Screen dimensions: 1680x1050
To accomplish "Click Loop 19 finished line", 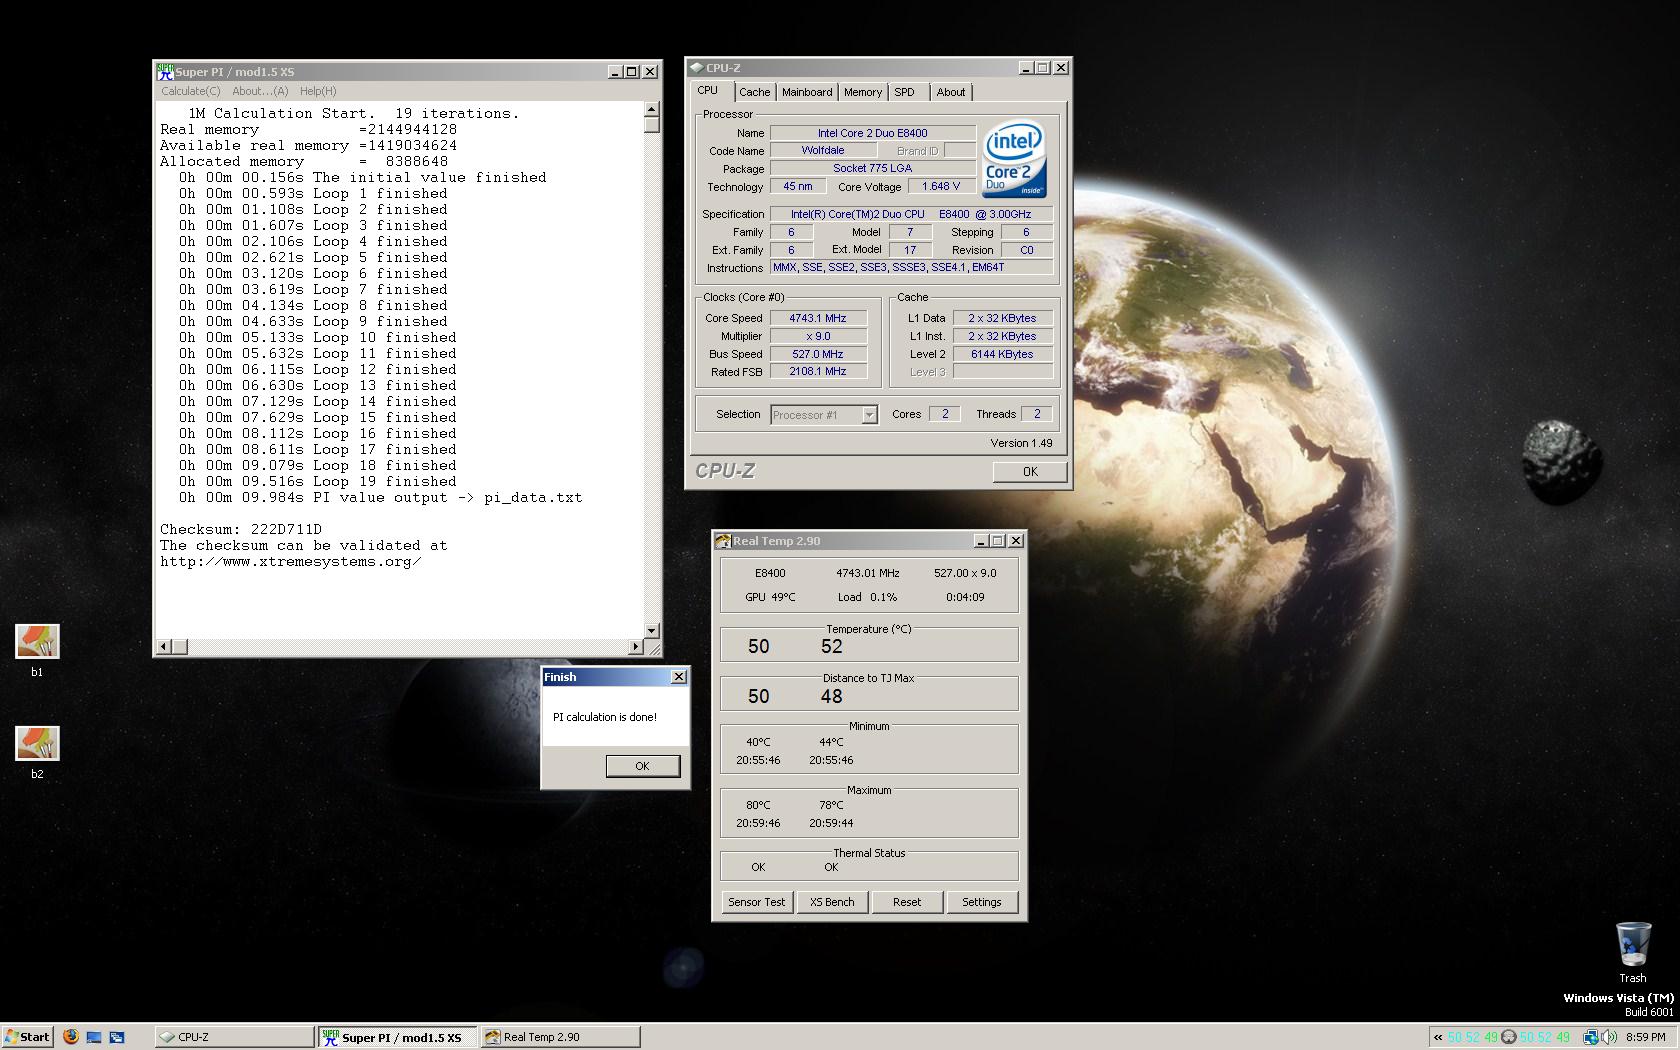I will (x=318, y=481).
